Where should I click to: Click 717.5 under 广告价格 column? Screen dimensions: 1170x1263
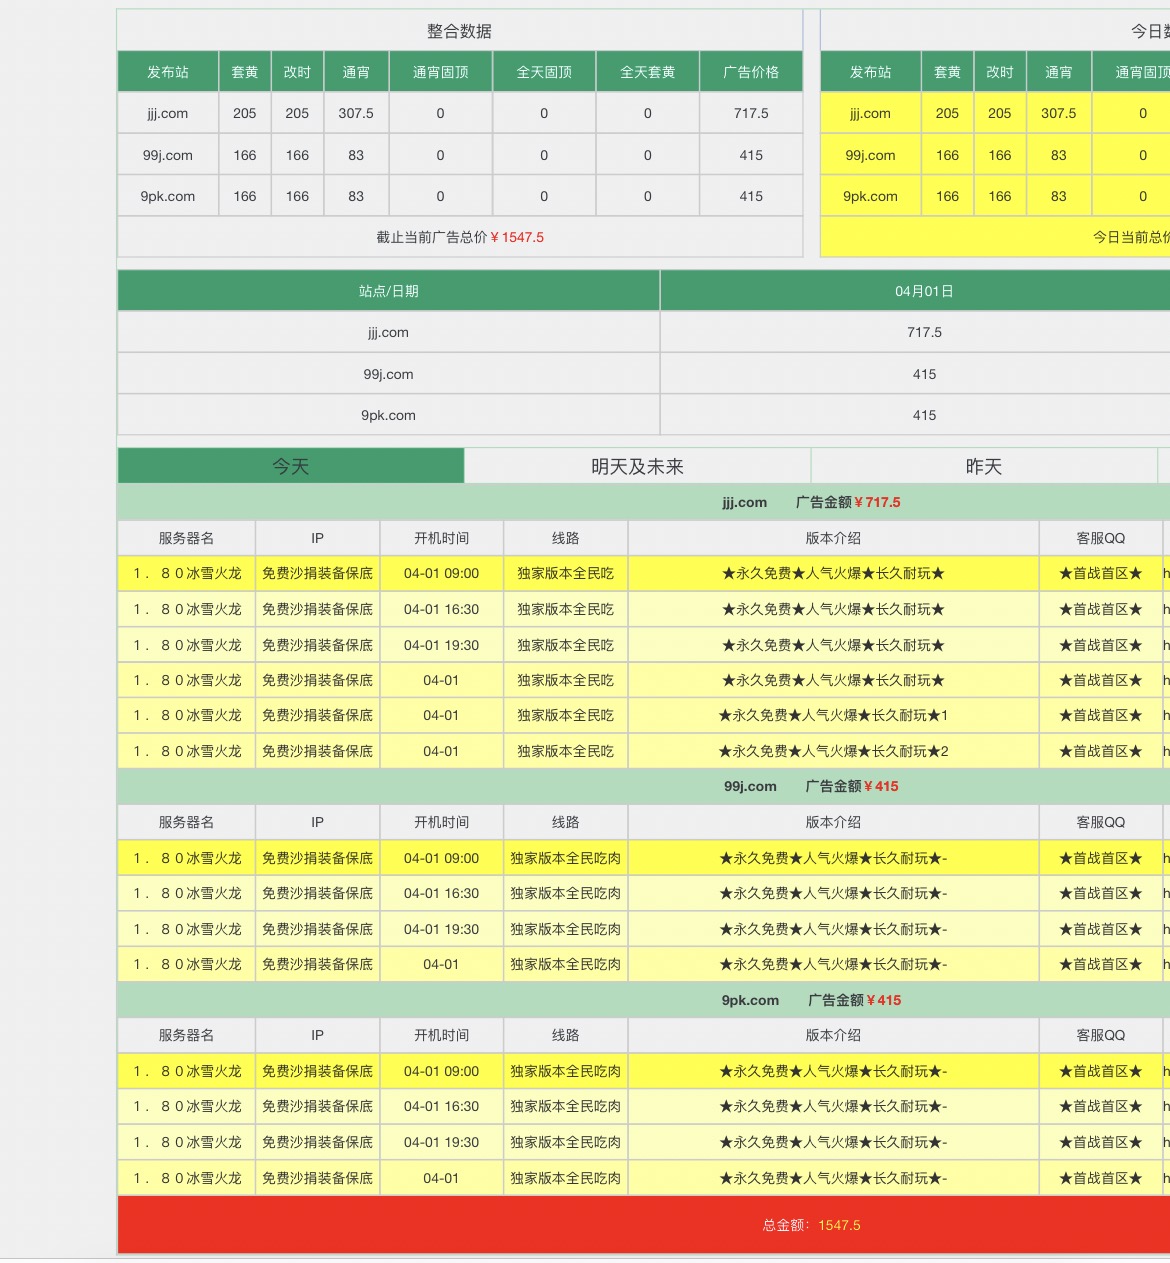tap(751, 113)
